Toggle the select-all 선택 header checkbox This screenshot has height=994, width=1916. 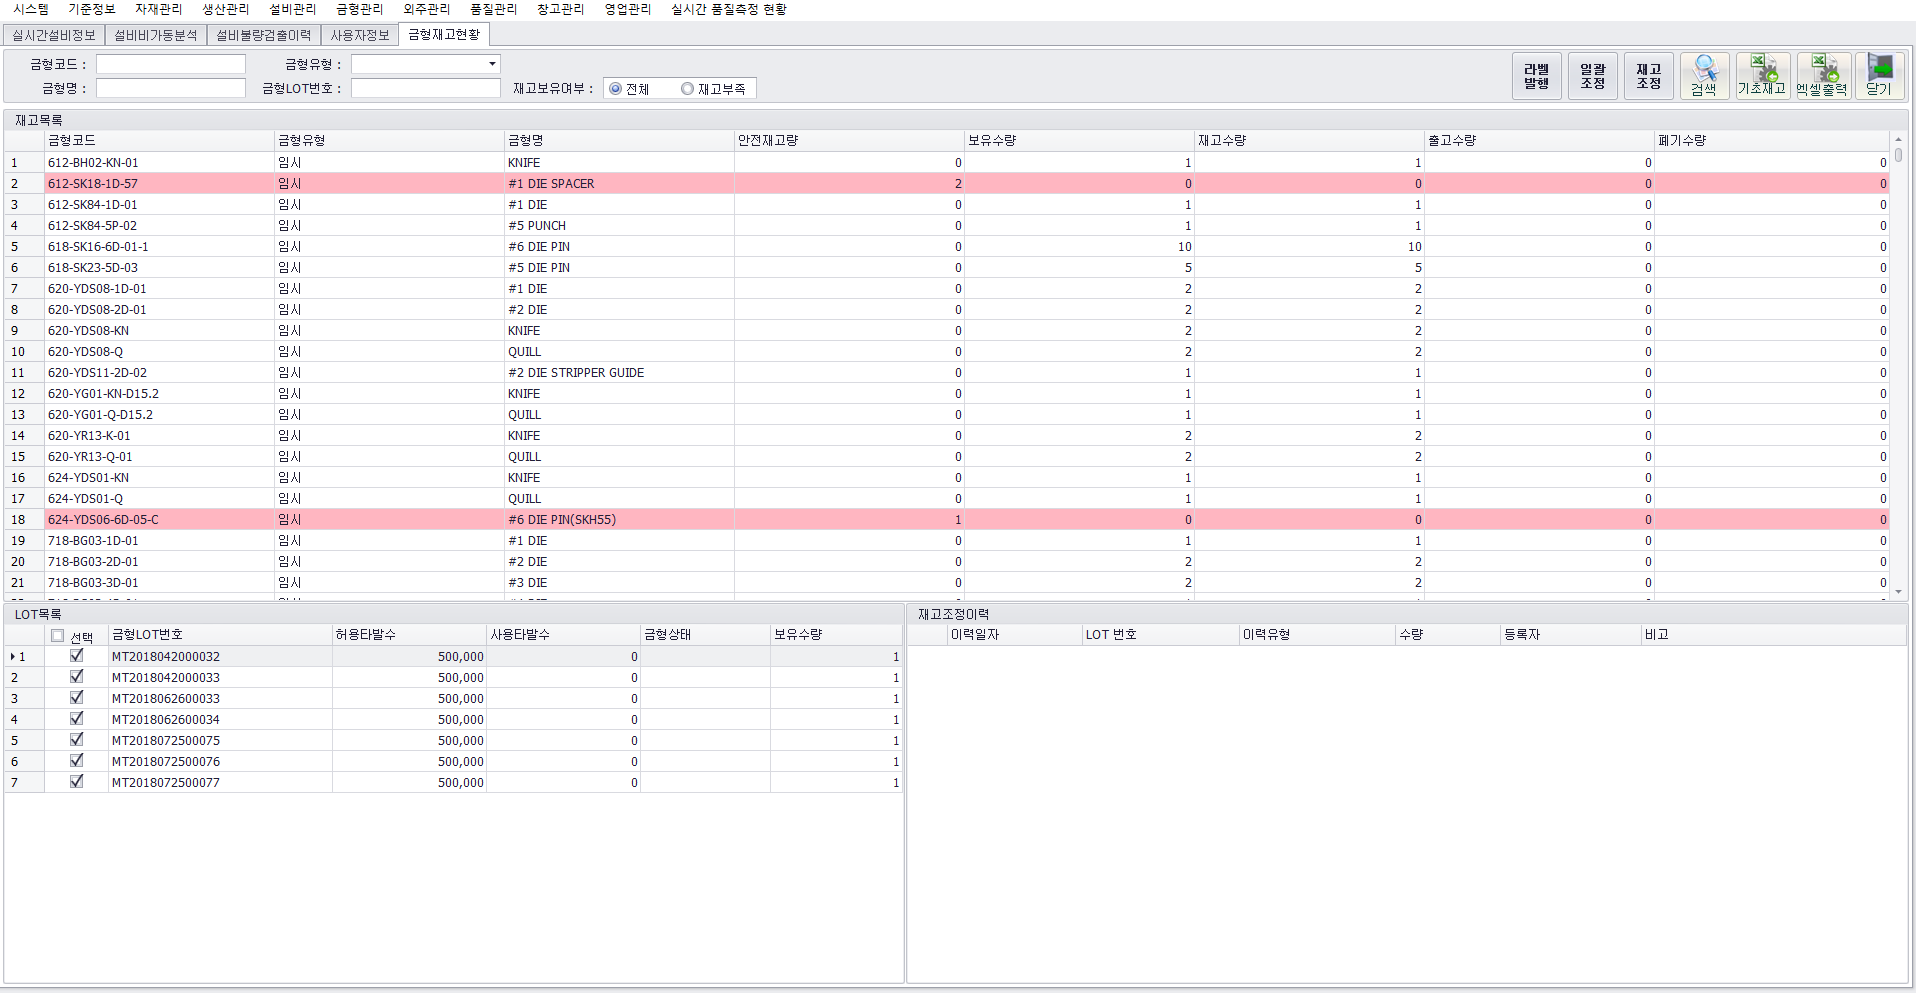click(x=58, y=636)
